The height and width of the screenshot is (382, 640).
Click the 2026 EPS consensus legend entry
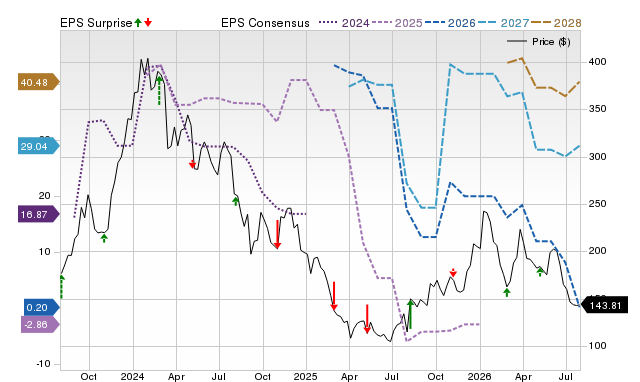(x=450, y=23)
